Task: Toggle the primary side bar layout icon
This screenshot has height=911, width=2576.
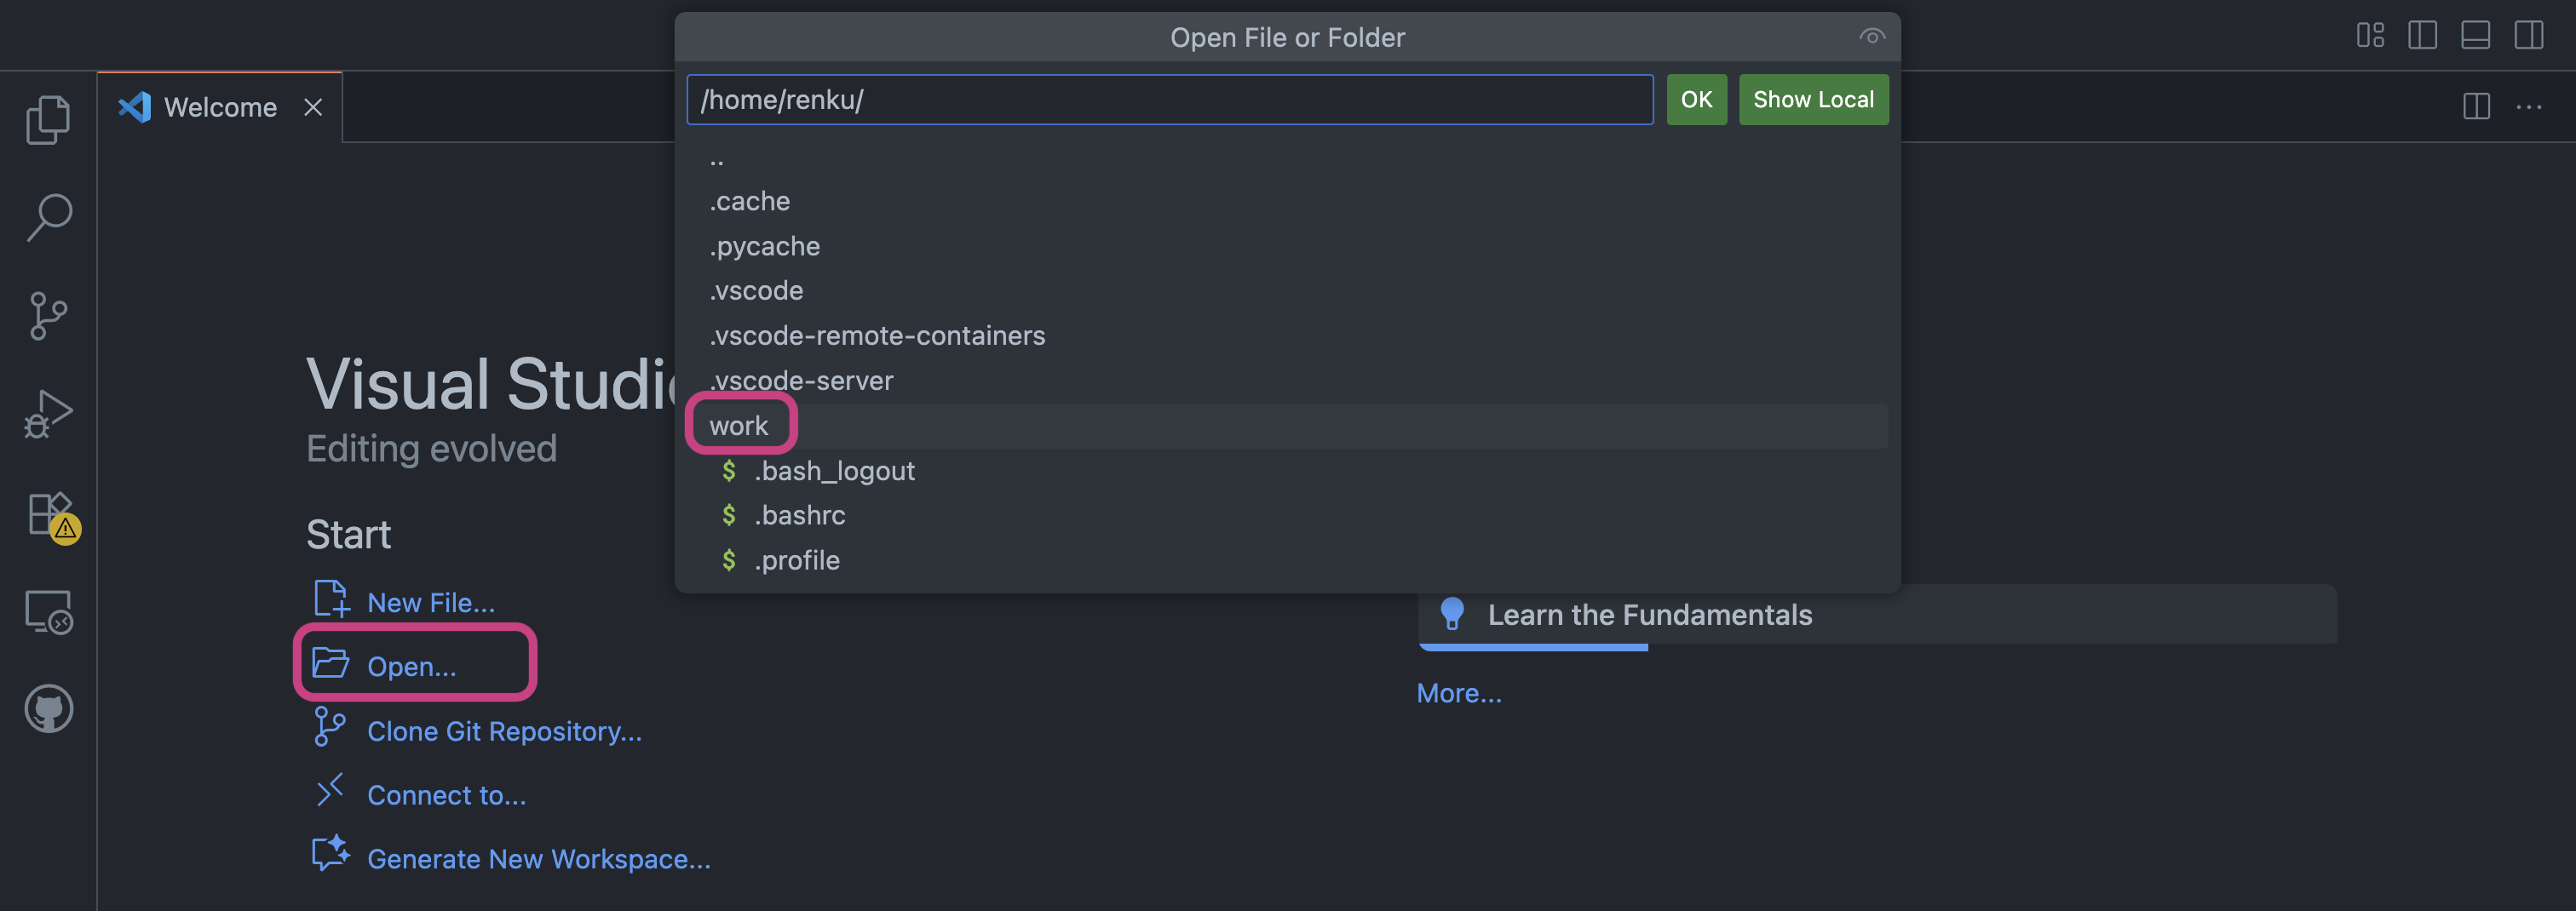Action: tap(2422, 36)
